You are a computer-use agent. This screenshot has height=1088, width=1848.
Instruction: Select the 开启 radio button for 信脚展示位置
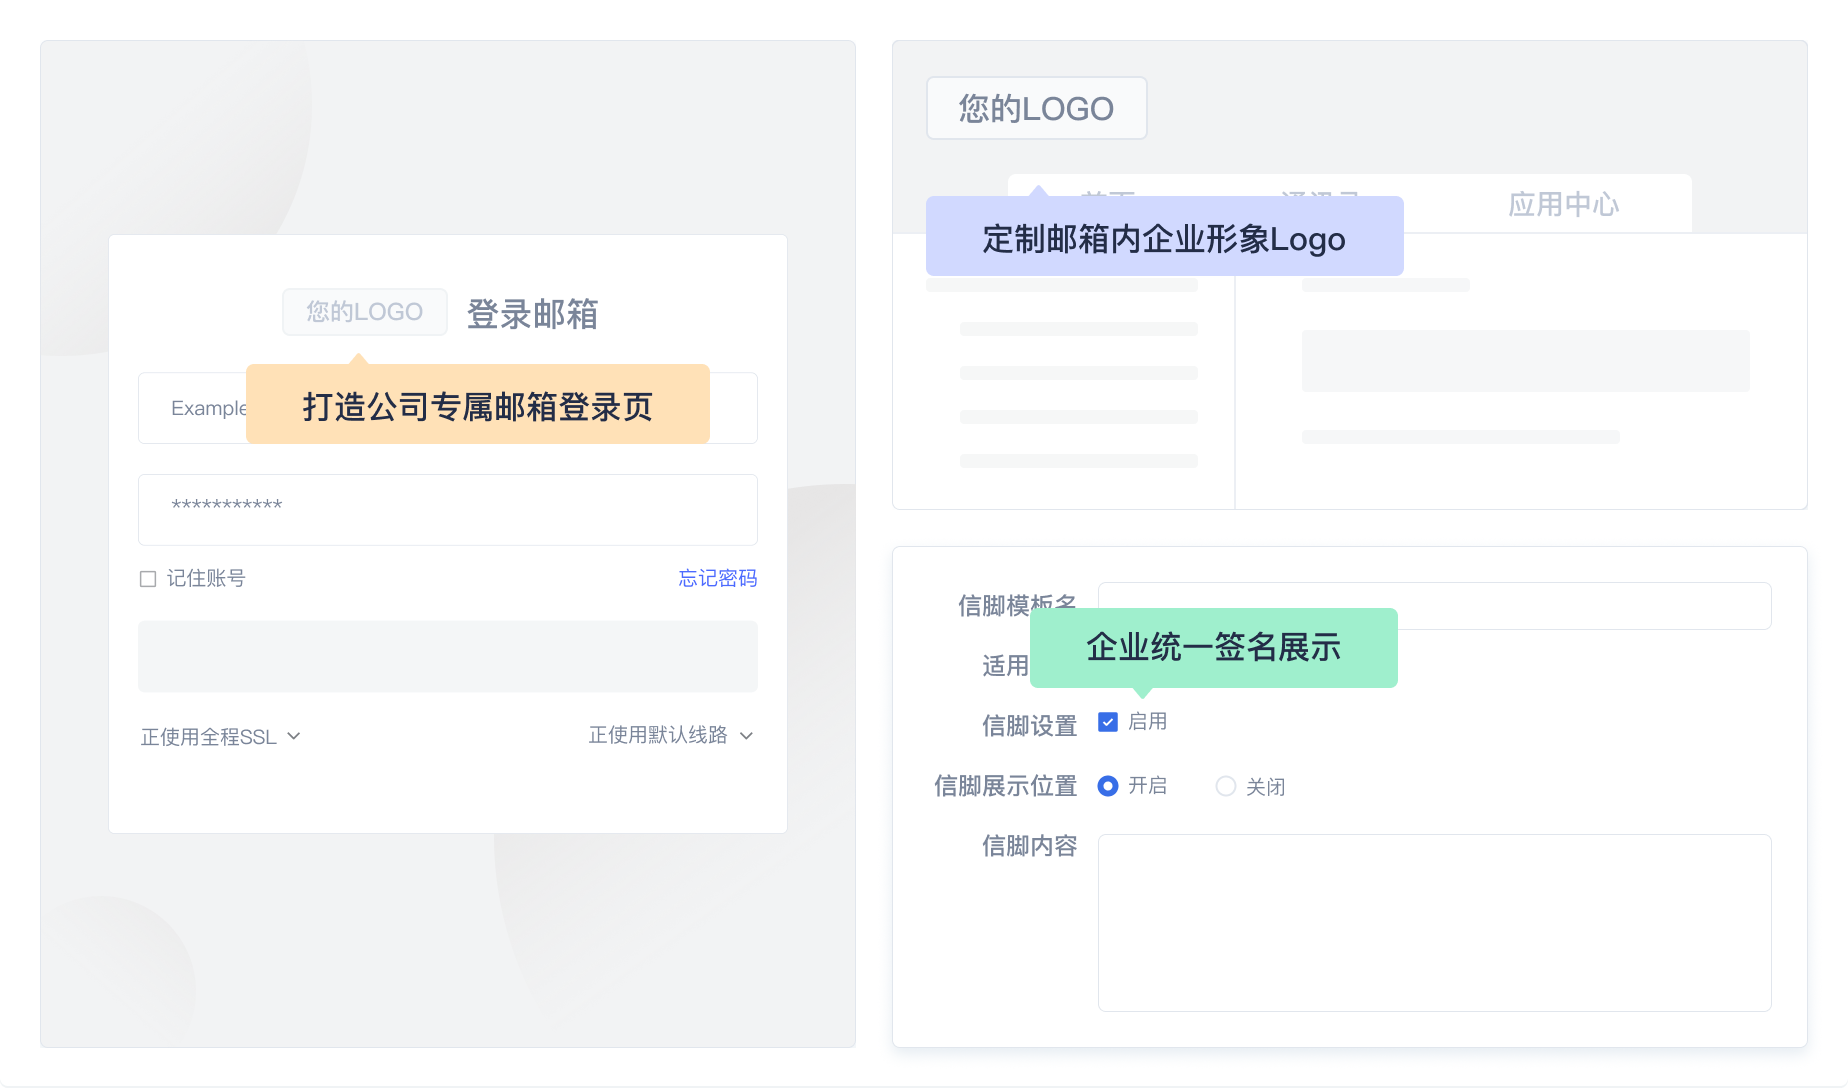1108,787
